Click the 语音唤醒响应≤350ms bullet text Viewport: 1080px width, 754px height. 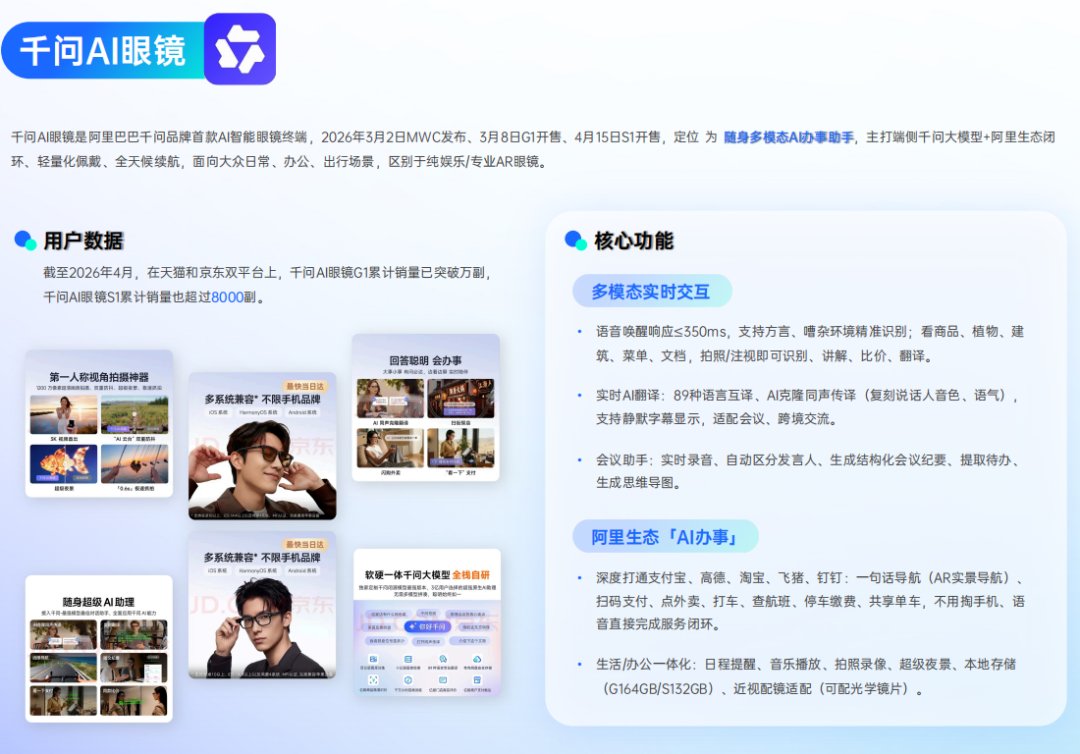click(810, 344)
